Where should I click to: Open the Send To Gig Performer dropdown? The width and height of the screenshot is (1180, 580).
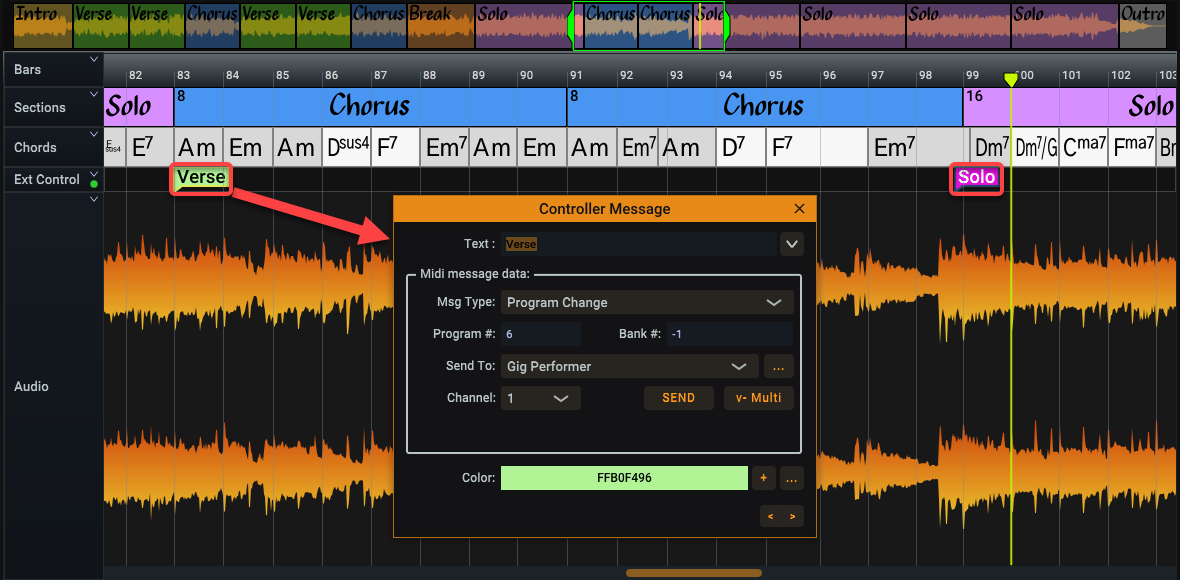pos(629,366)
